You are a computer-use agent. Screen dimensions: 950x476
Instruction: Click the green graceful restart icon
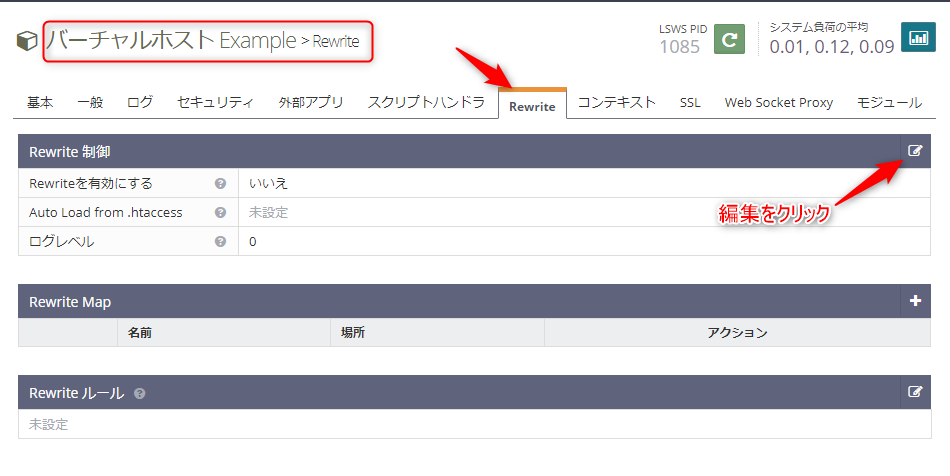coord(729,39)
